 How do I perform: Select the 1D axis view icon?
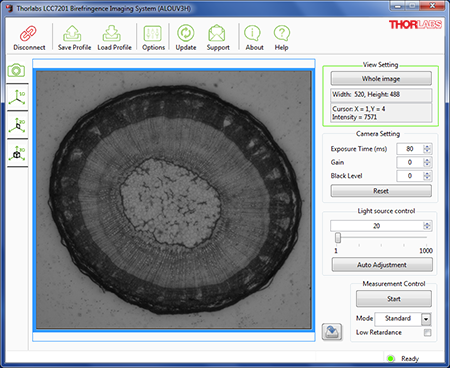pos(17,98)
